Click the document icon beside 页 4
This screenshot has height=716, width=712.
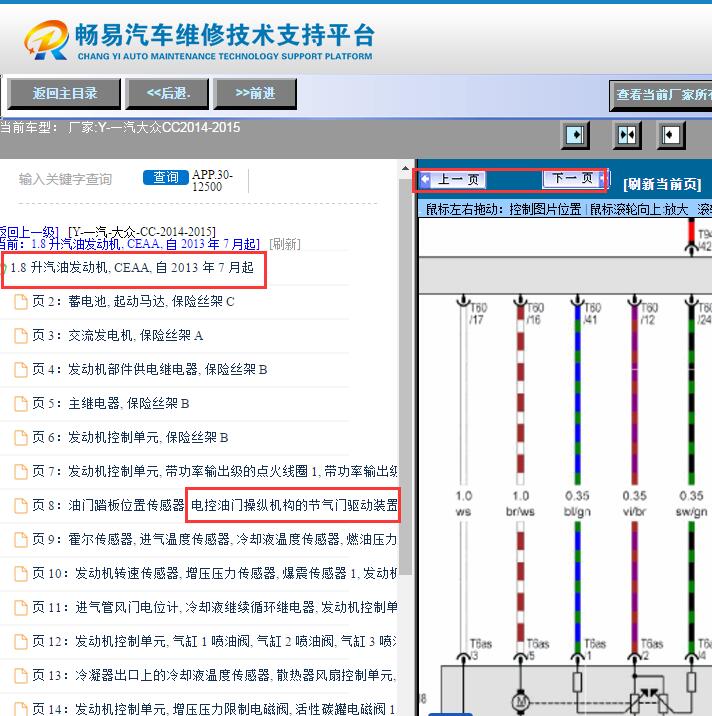click(21, 370)
